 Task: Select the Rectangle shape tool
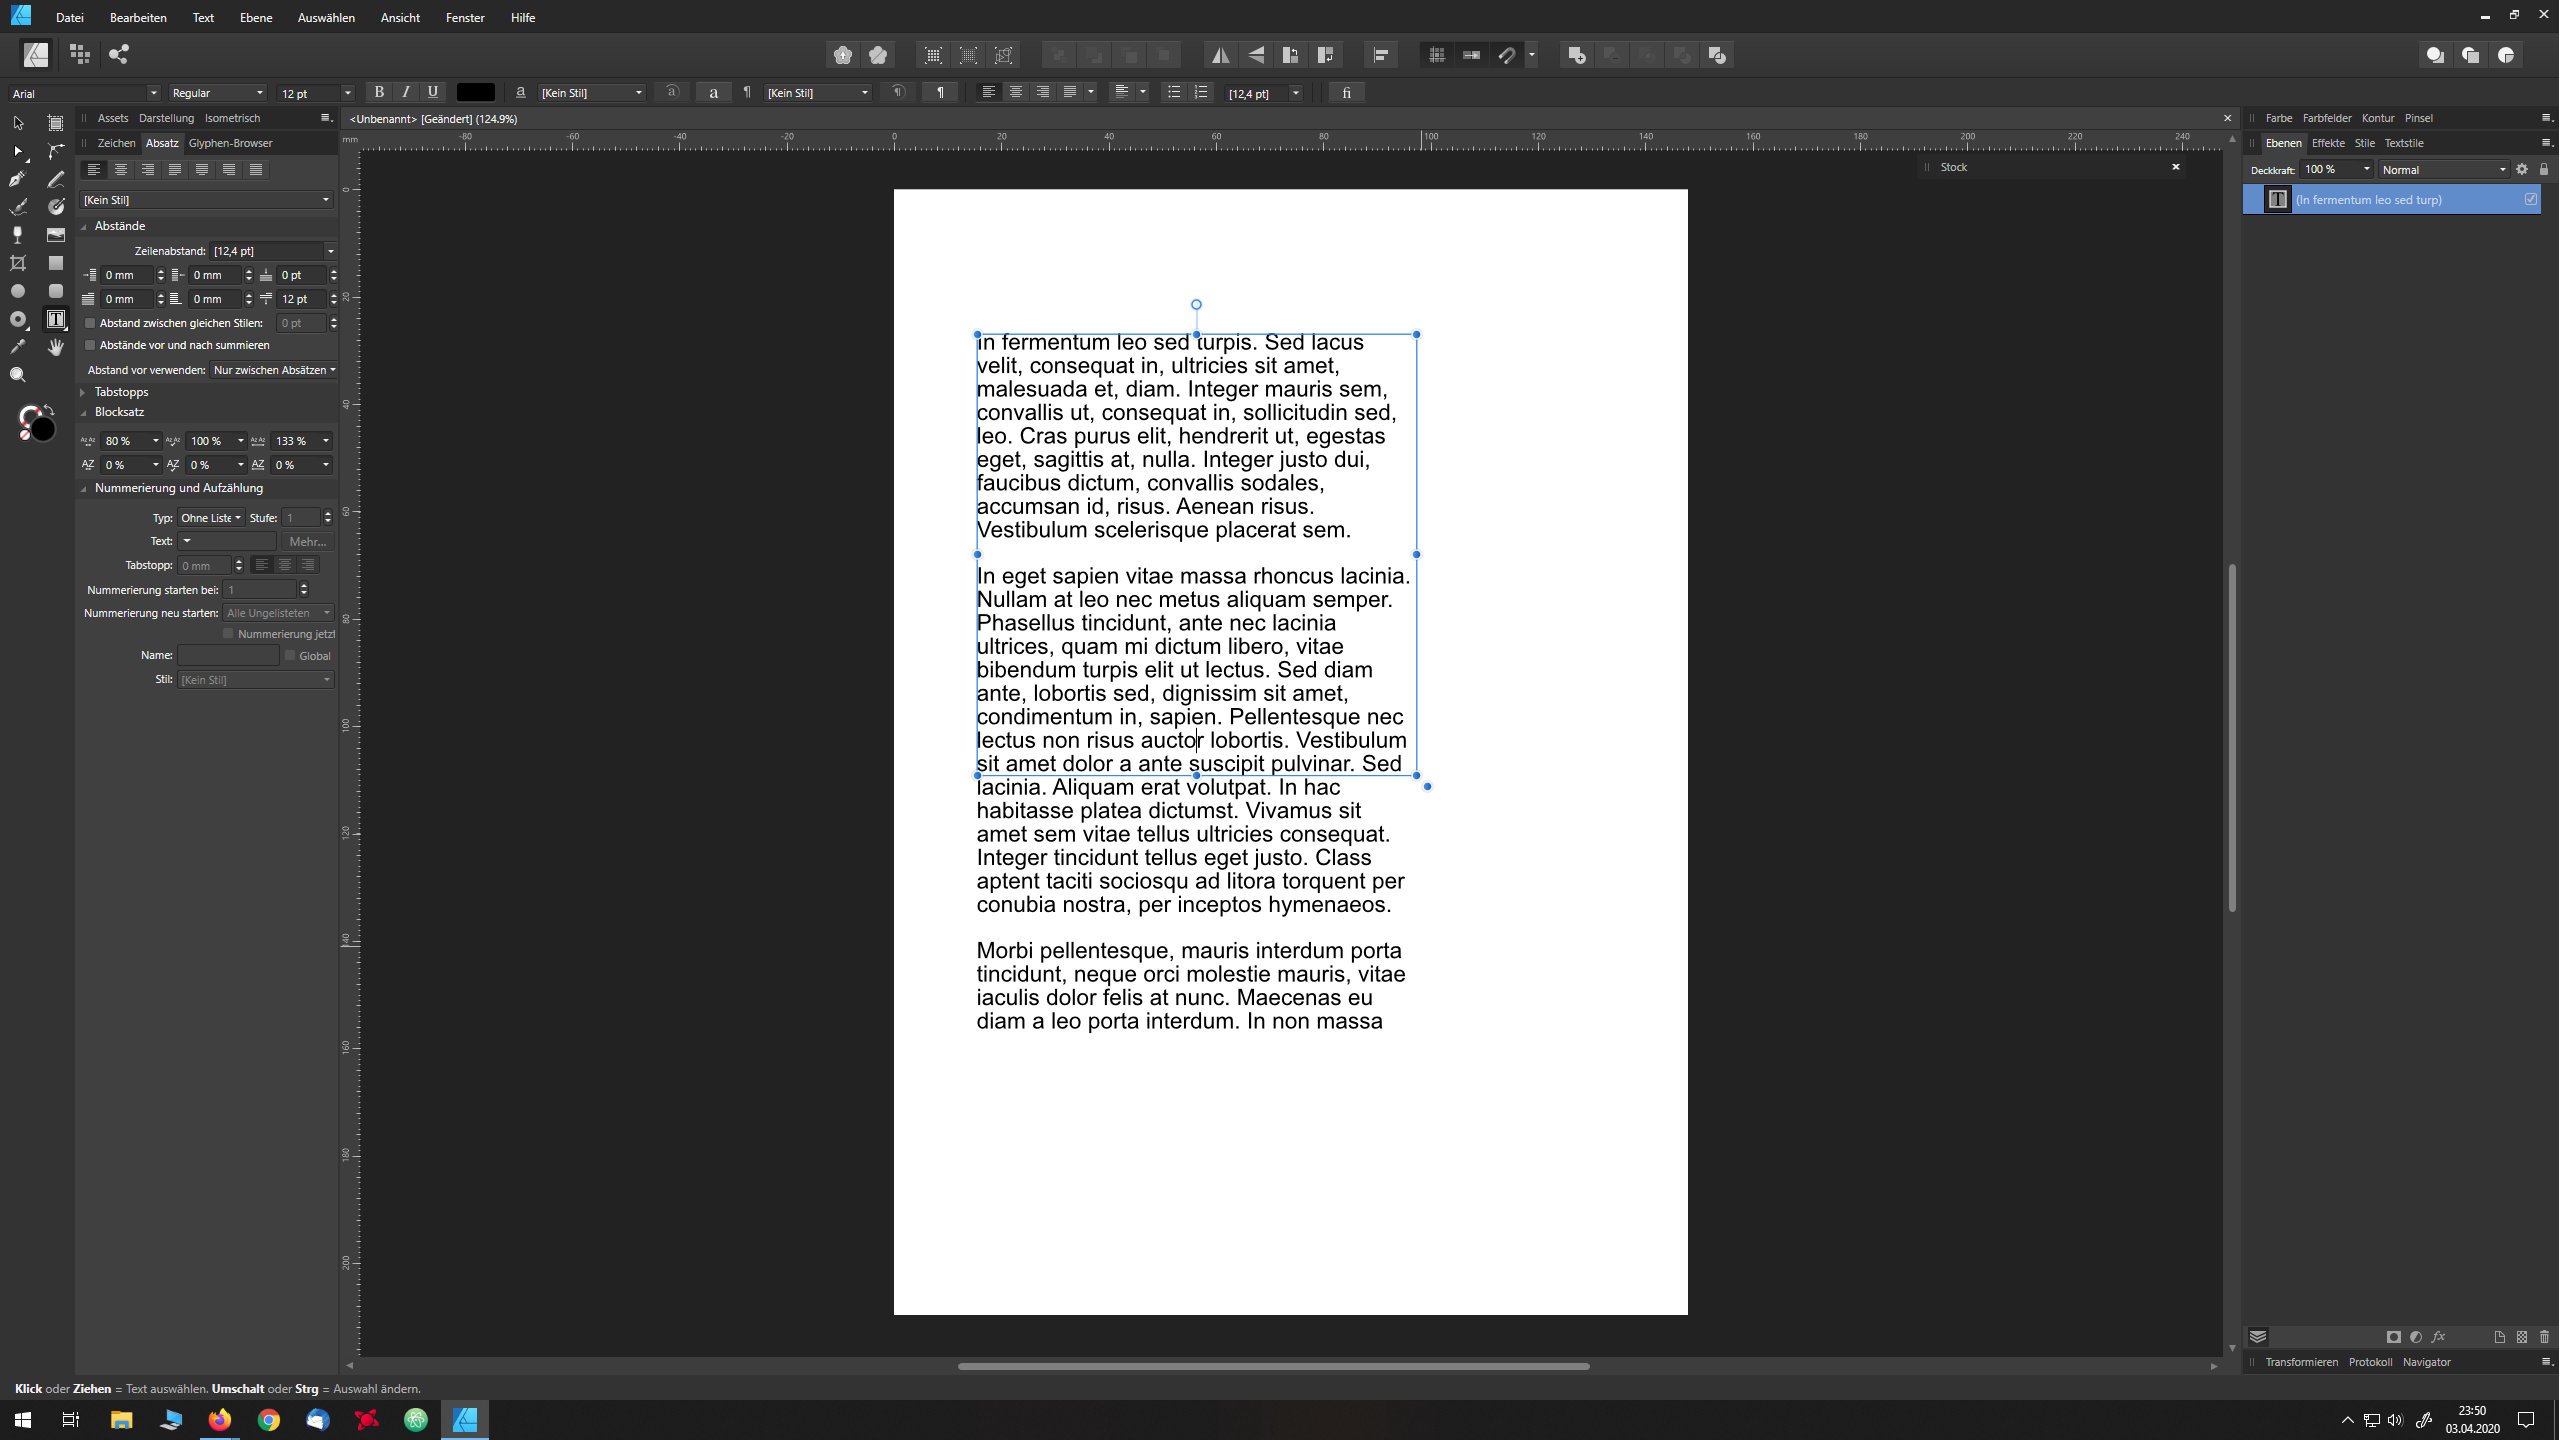(56, 263)
